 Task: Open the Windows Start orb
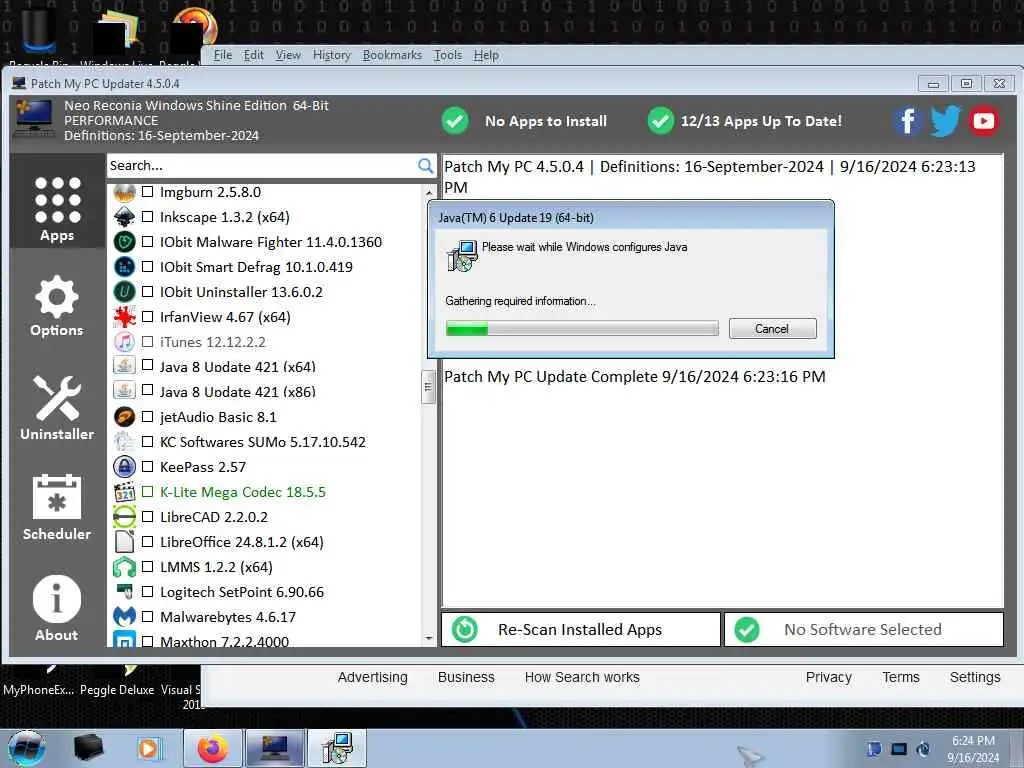click(26, 748)
